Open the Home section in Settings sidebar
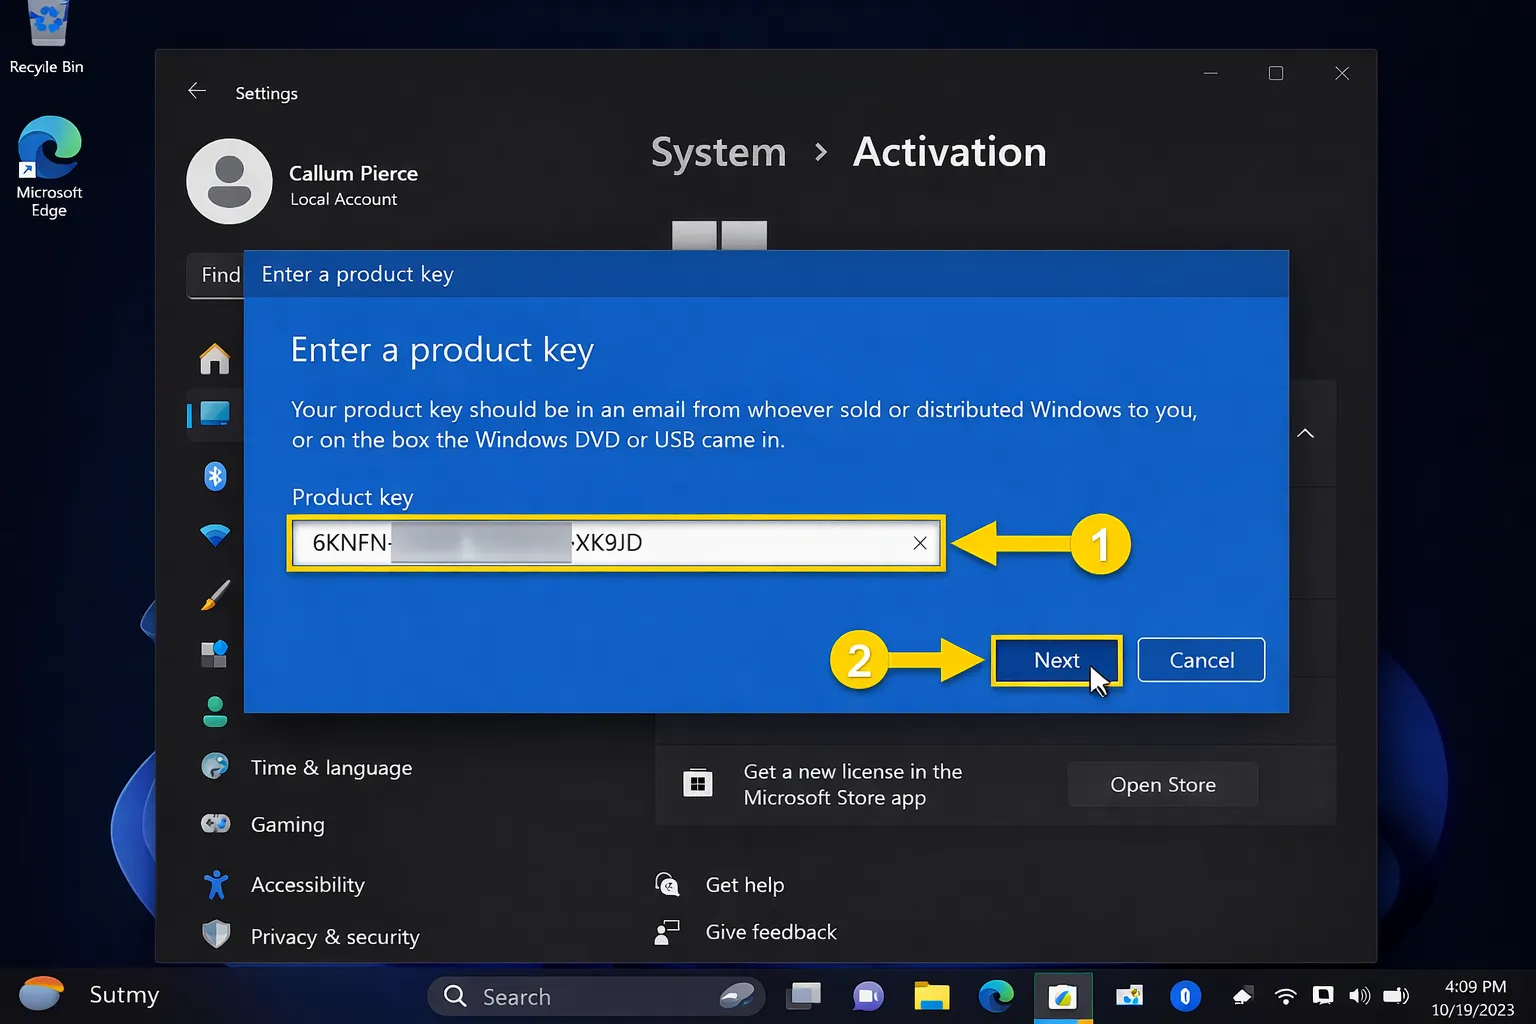 [214, 358]
